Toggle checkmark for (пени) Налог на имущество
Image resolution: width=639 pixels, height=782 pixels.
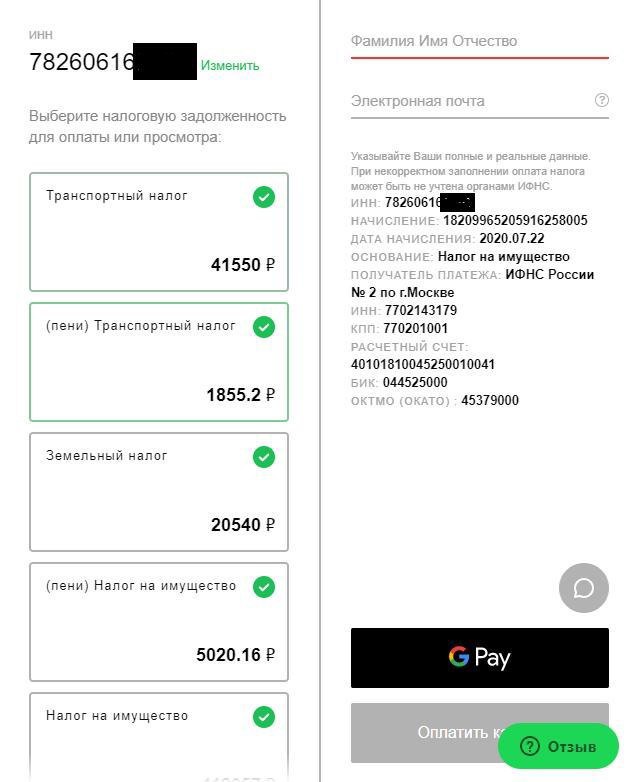(264, 587)
